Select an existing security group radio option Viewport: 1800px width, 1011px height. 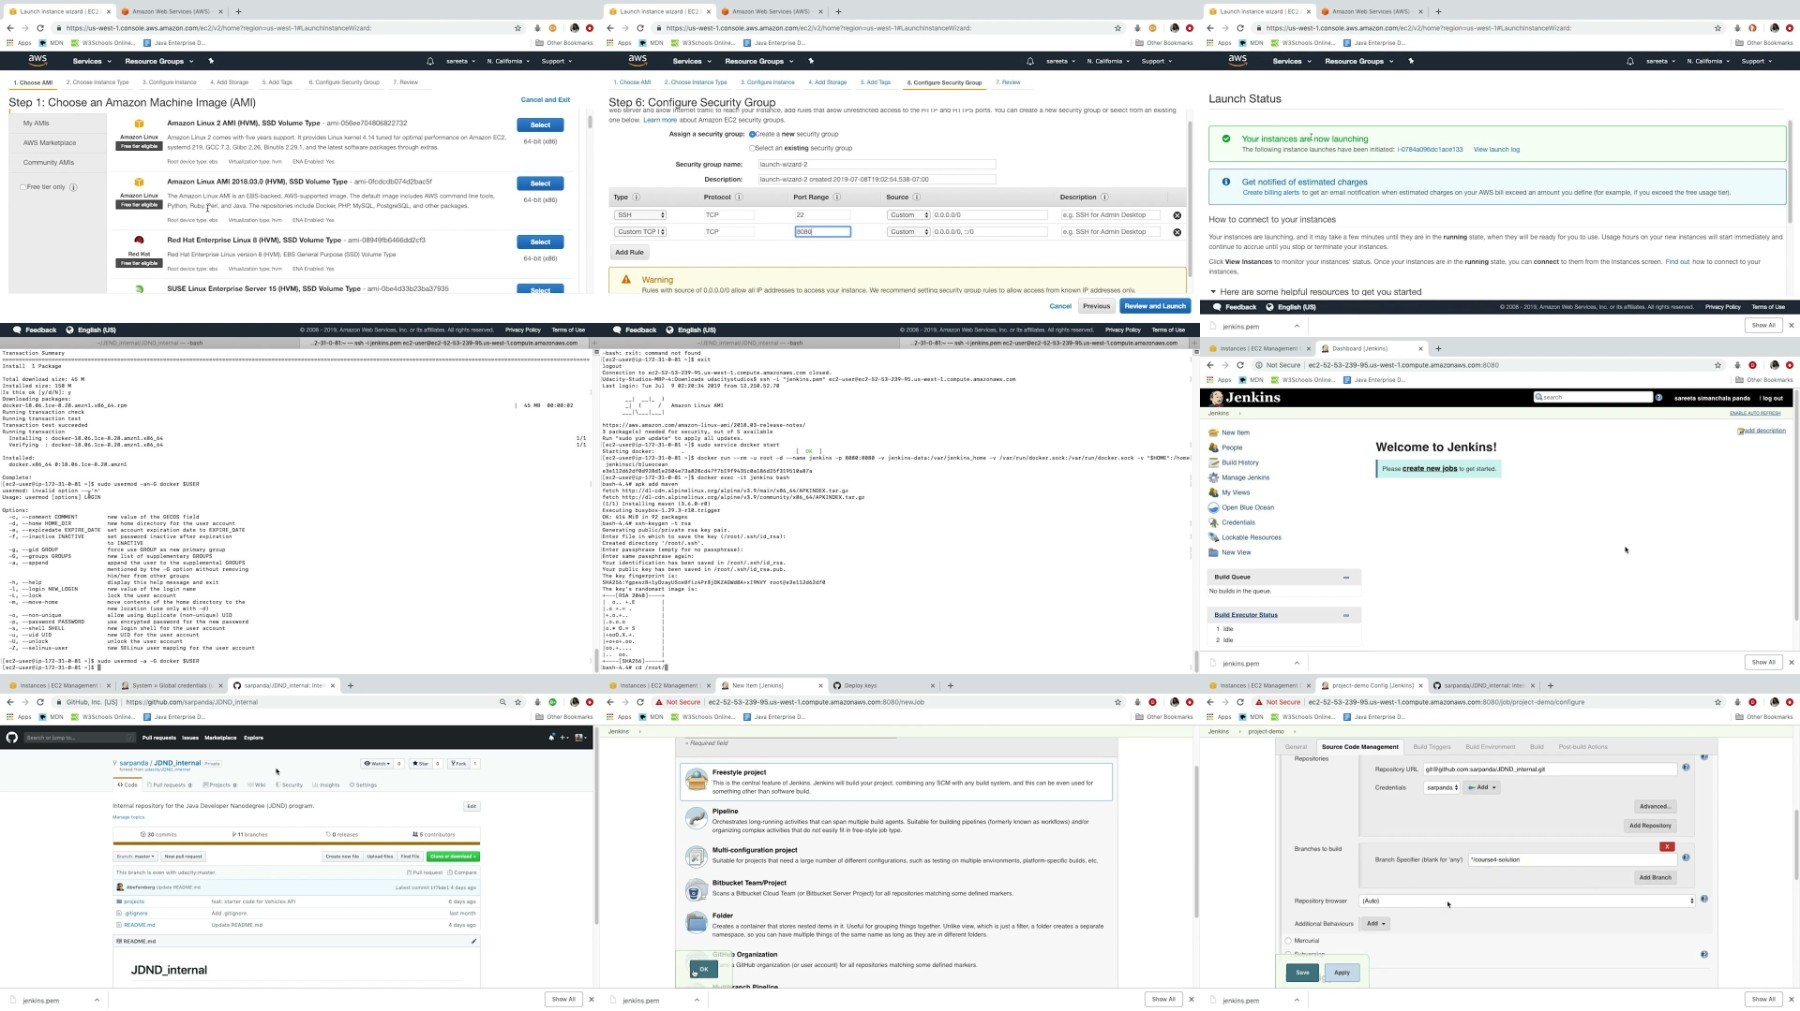752,148
